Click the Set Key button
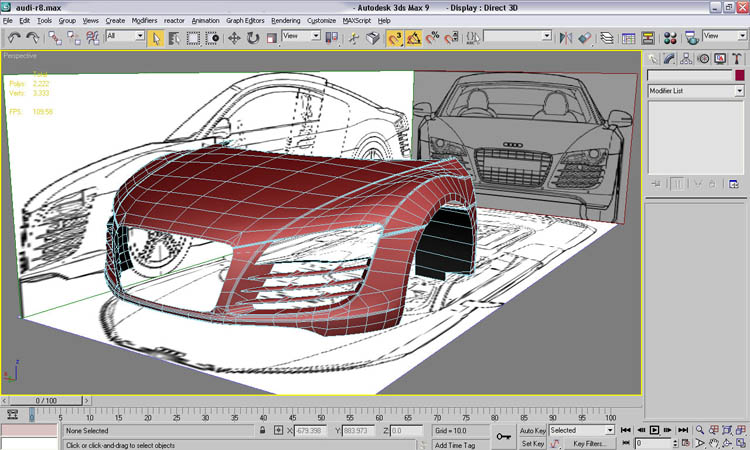The image size is (750, 450). click(531, 443)
